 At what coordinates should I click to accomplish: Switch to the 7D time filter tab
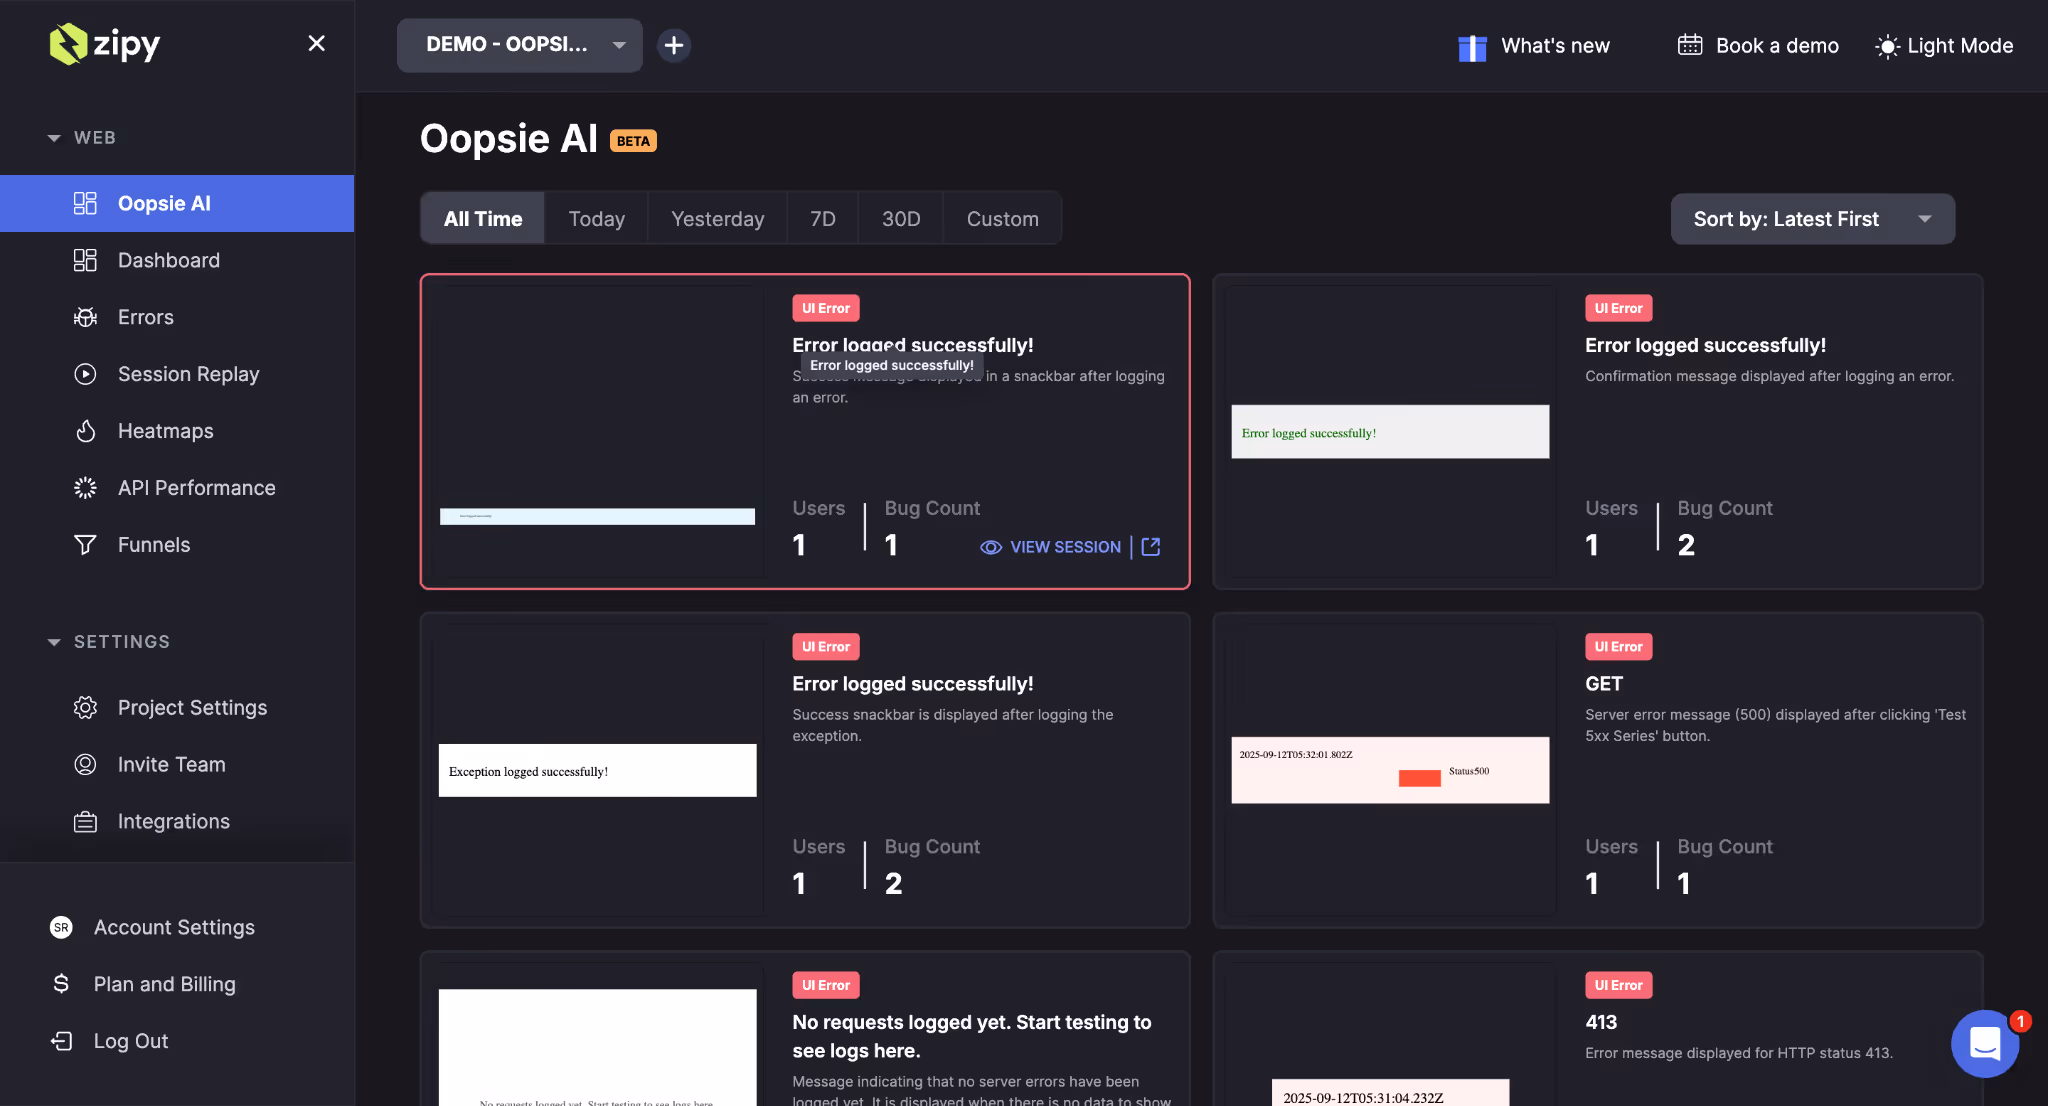(x=822, y=218)
